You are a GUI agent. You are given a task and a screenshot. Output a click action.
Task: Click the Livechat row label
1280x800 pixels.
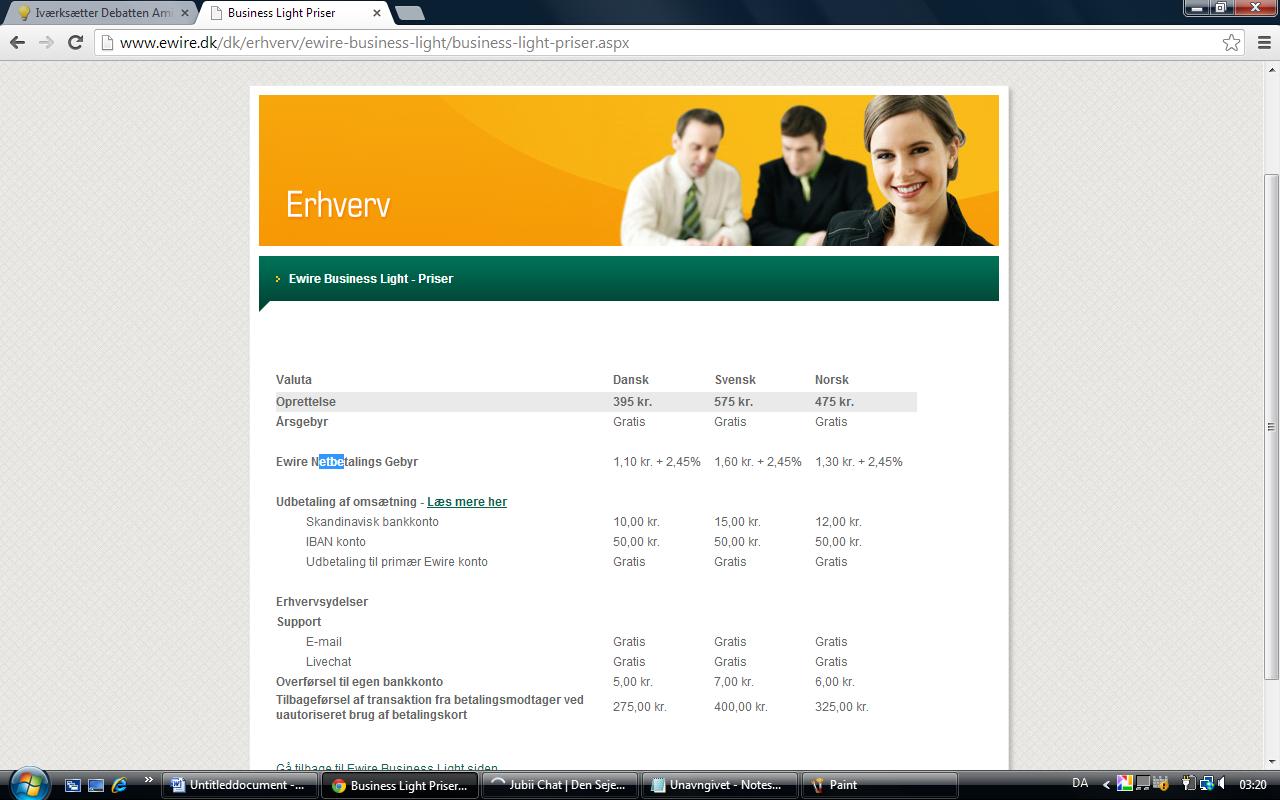coord(329,662)
